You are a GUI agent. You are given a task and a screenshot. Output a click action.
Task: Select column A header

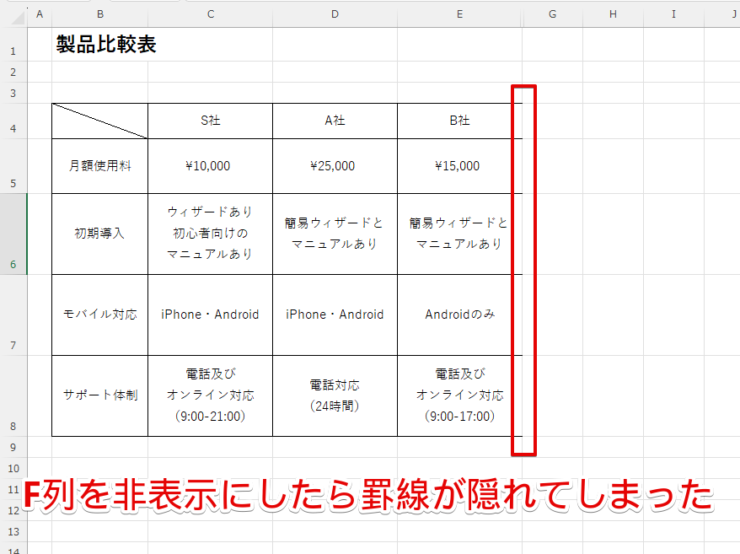pyautogui.click(x=40, y=14)
